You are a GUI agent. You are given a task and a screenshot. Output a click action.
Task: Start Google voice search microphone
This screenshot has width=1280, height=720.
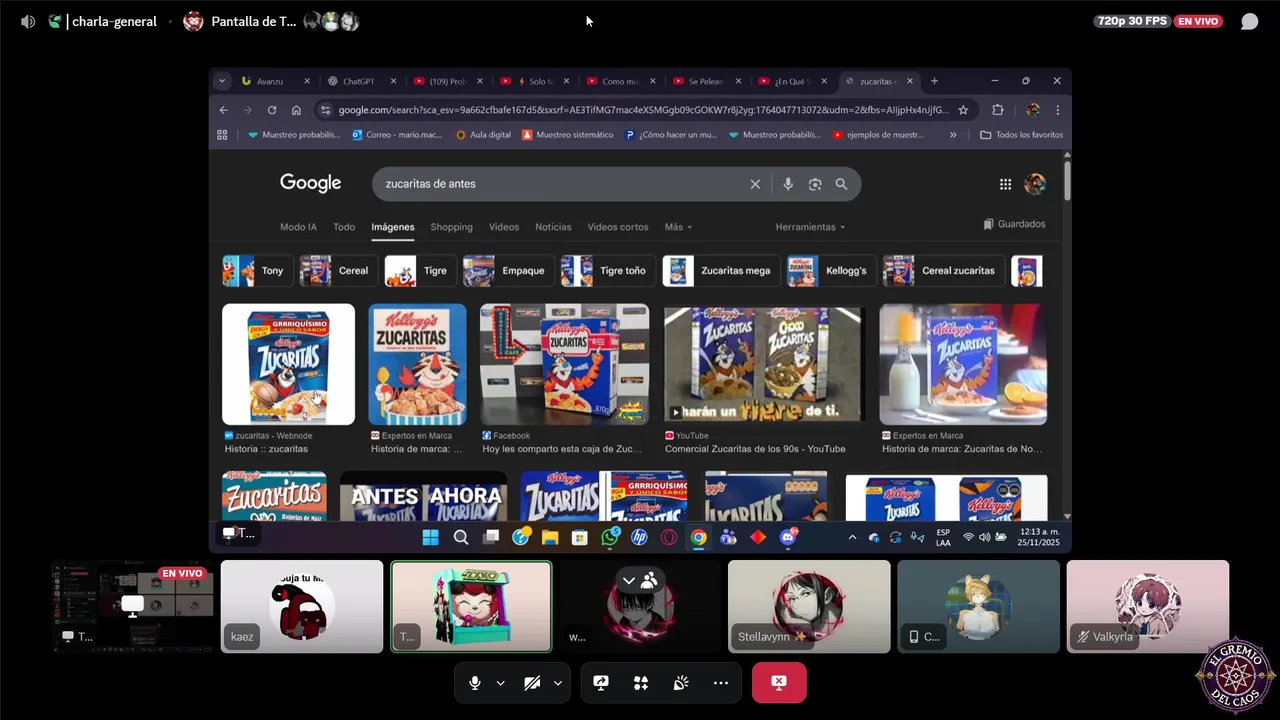(788, 184)
